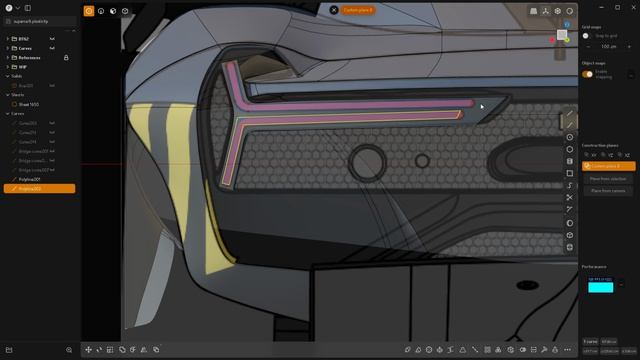Viewport: 640px width, 360px height.
Task: Click the globe-like render mode icon in viewport header
Action: tap(558, 11)
